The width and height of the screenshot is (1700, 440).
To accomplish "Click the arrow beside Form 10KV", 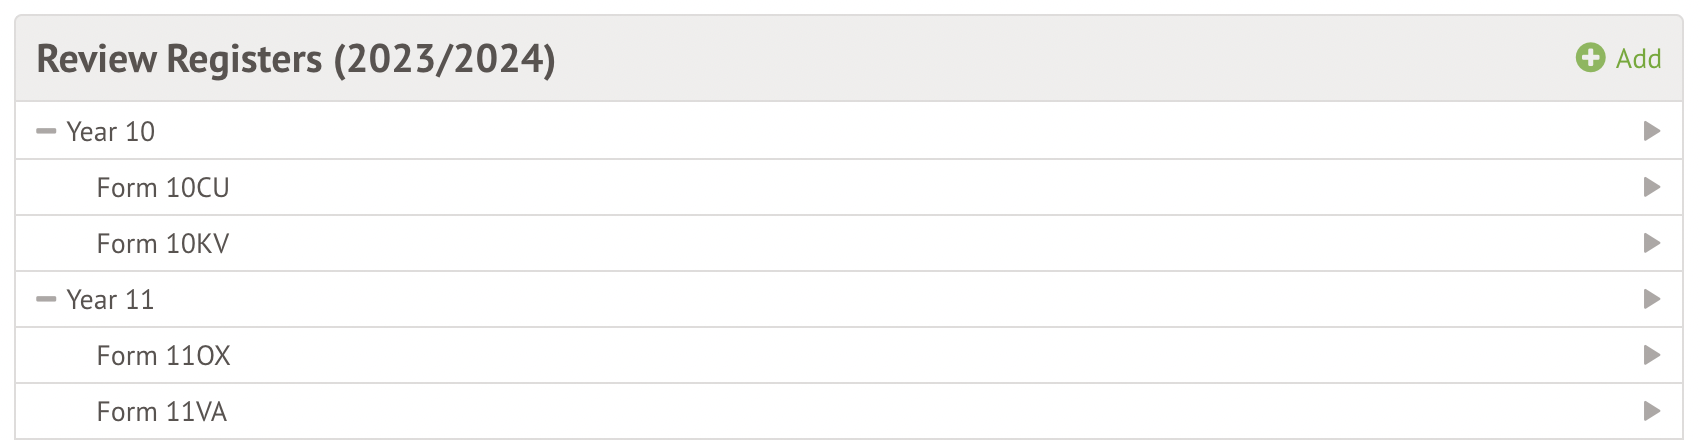I will (x=1652, y=243).
